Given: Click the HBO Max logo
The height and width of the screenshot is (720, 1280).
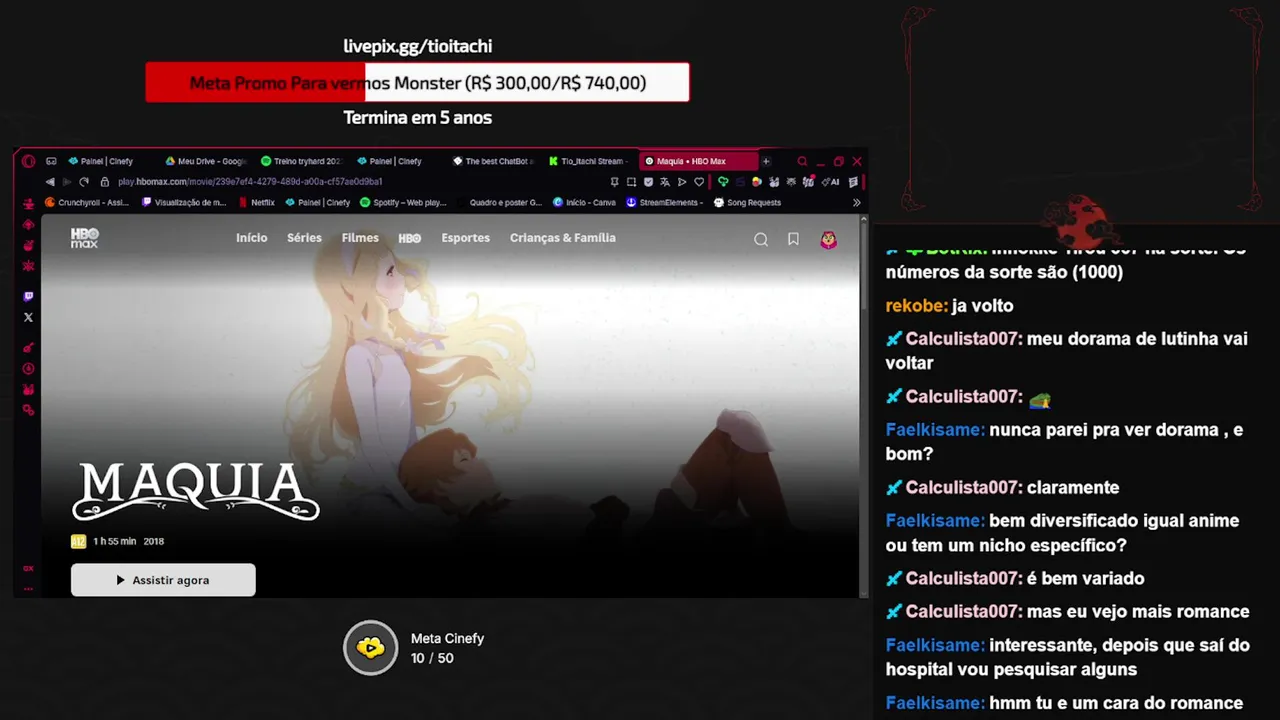Looking at the screenshot, I should click(85, 238).
